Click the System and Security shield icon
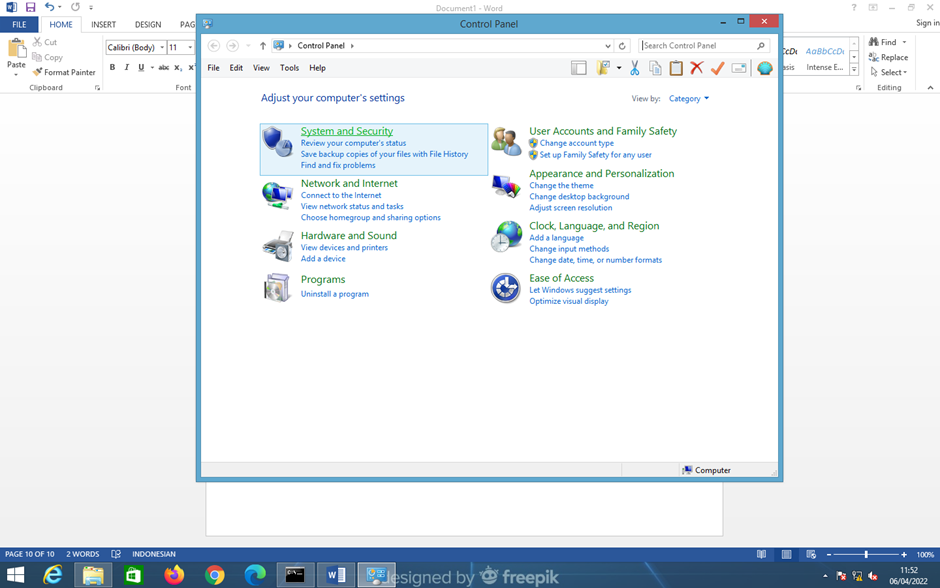Viewport: 940px width, 588px height. (x=277, y=142)
